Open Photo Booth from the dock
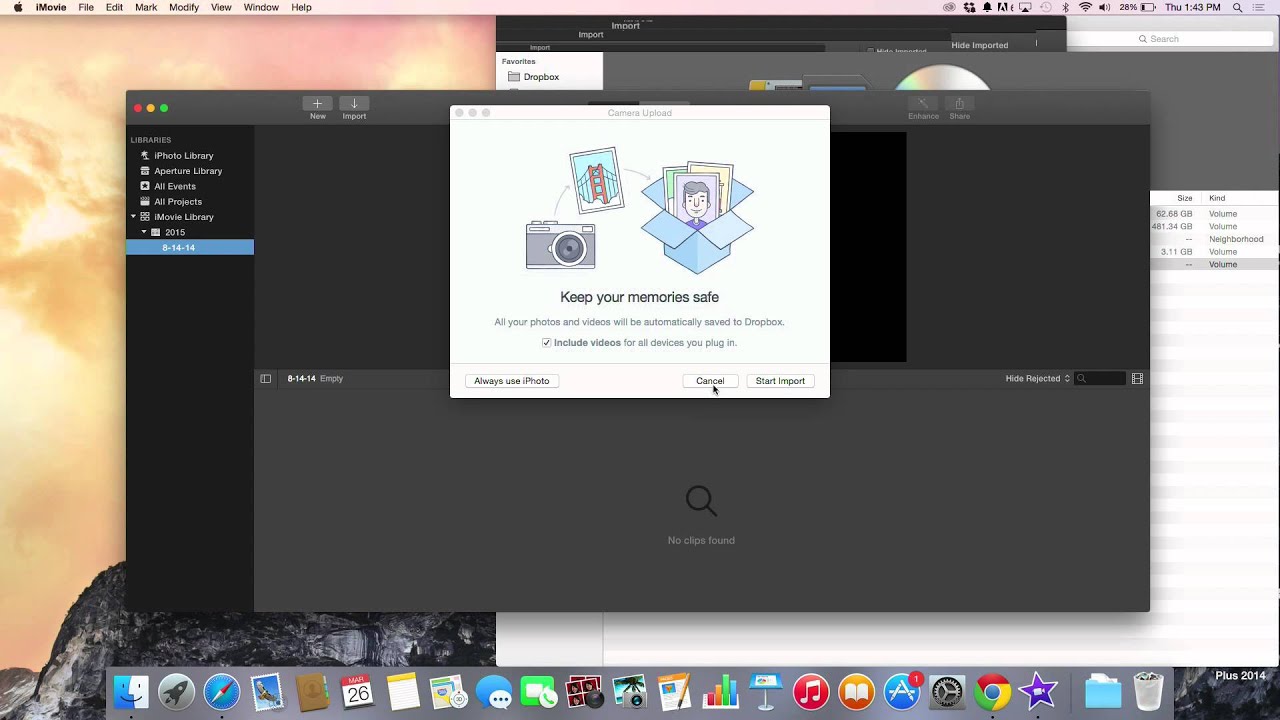Image resolution: width=1280 pixels, height=720 pixels. coord(584,692)
